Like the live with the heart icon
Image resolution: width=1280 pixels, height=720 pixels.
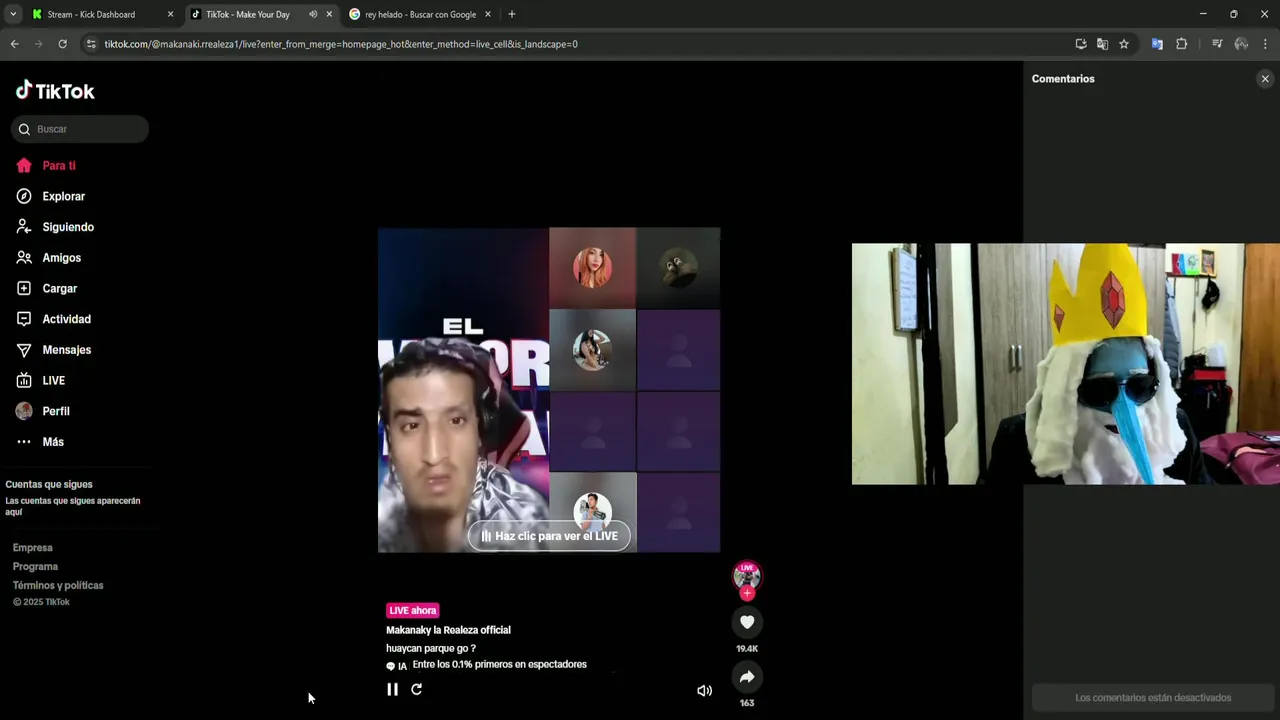click(747, 622)
